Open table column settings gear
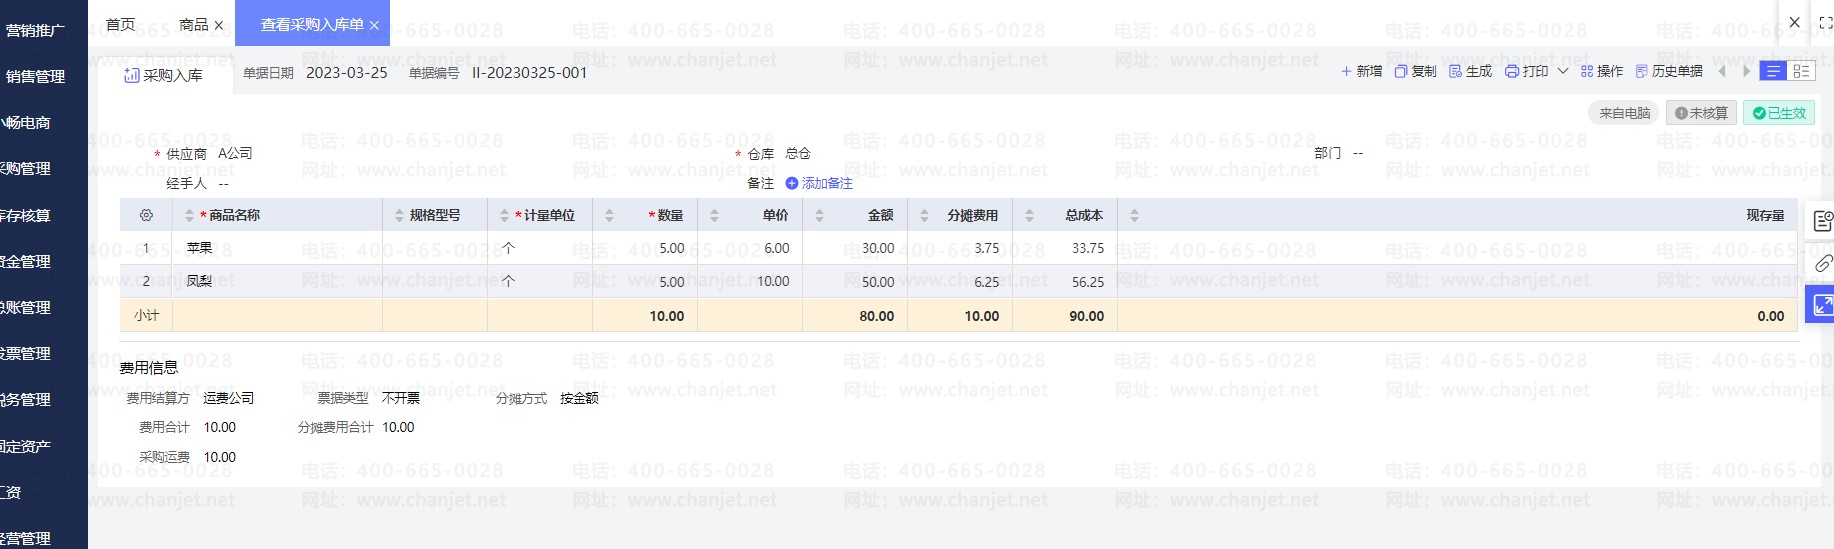The height and width of the screenshot is (549, 1834). (x=146, y=215)
